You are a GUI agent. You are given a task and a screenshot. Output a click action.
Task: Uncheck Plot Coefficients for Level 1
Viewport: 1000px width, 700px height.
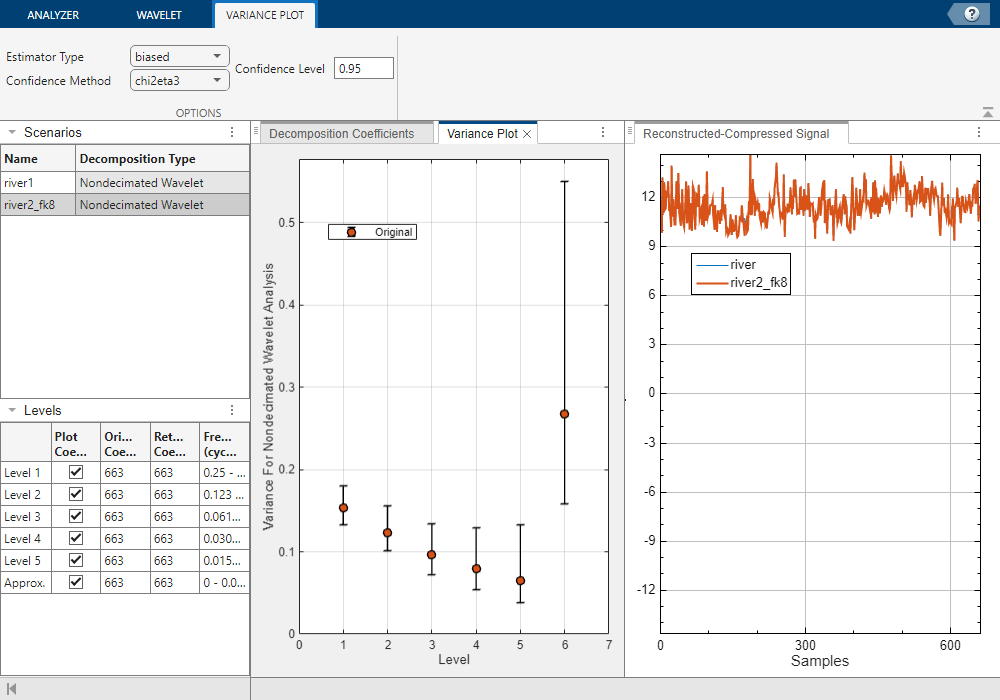click(76, 472)
